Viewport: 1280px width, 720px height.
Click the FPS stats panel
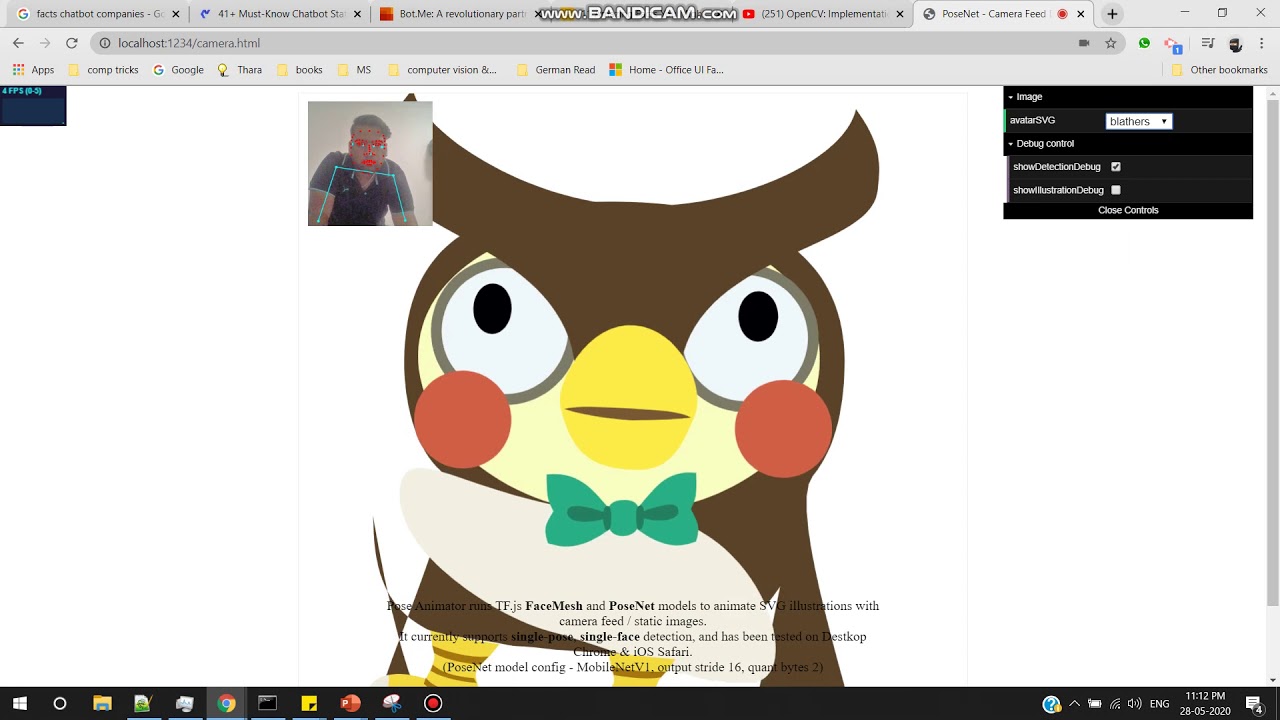click(x=33, y=105)
